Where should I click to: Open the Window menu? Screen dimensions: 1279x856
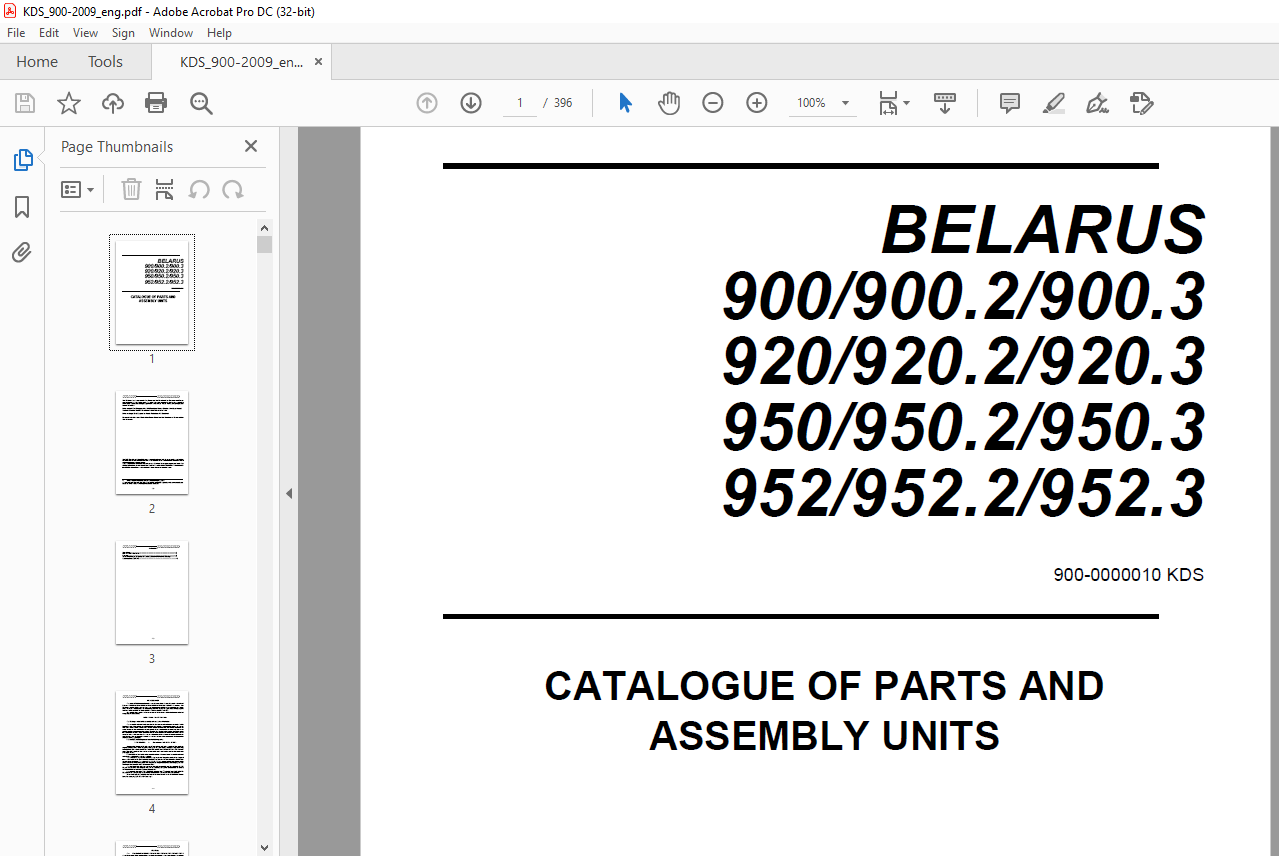pos(171,33)
